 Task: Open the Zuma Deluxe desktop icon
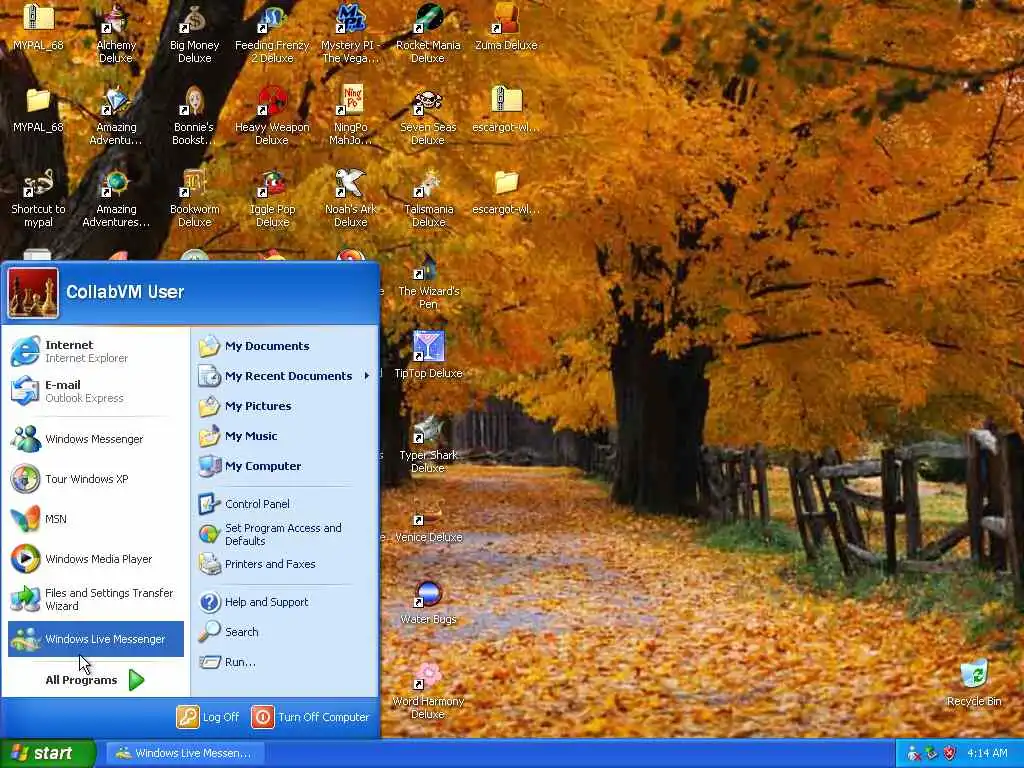[506, 28]
